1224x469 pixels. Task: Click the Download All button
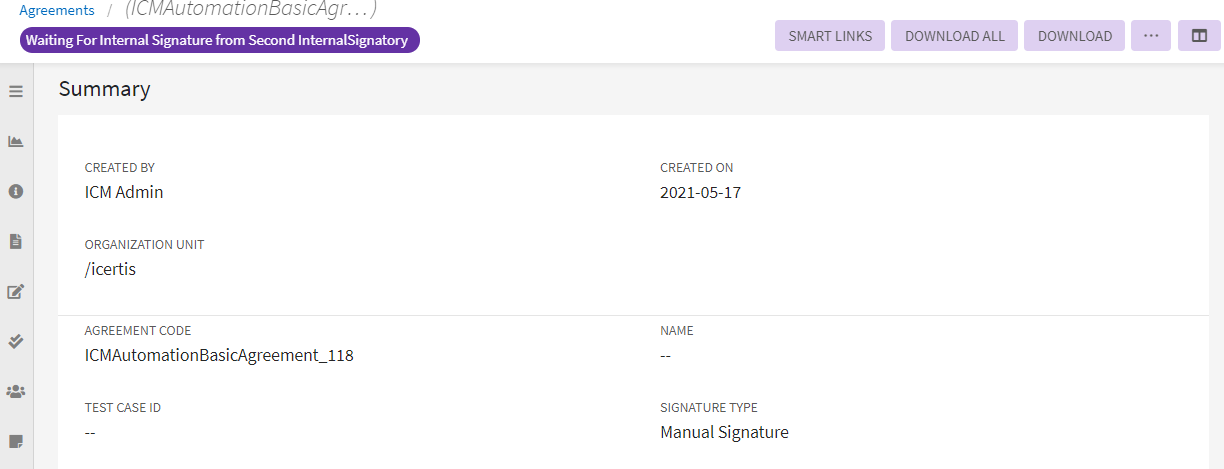[954, 36]
